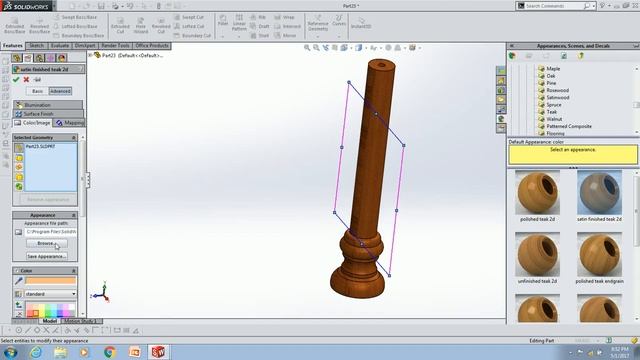The image size is (640, 360).
Task: Expand Curves dropdown arrow
Action: pyautogui.click(x=339, y=37)
